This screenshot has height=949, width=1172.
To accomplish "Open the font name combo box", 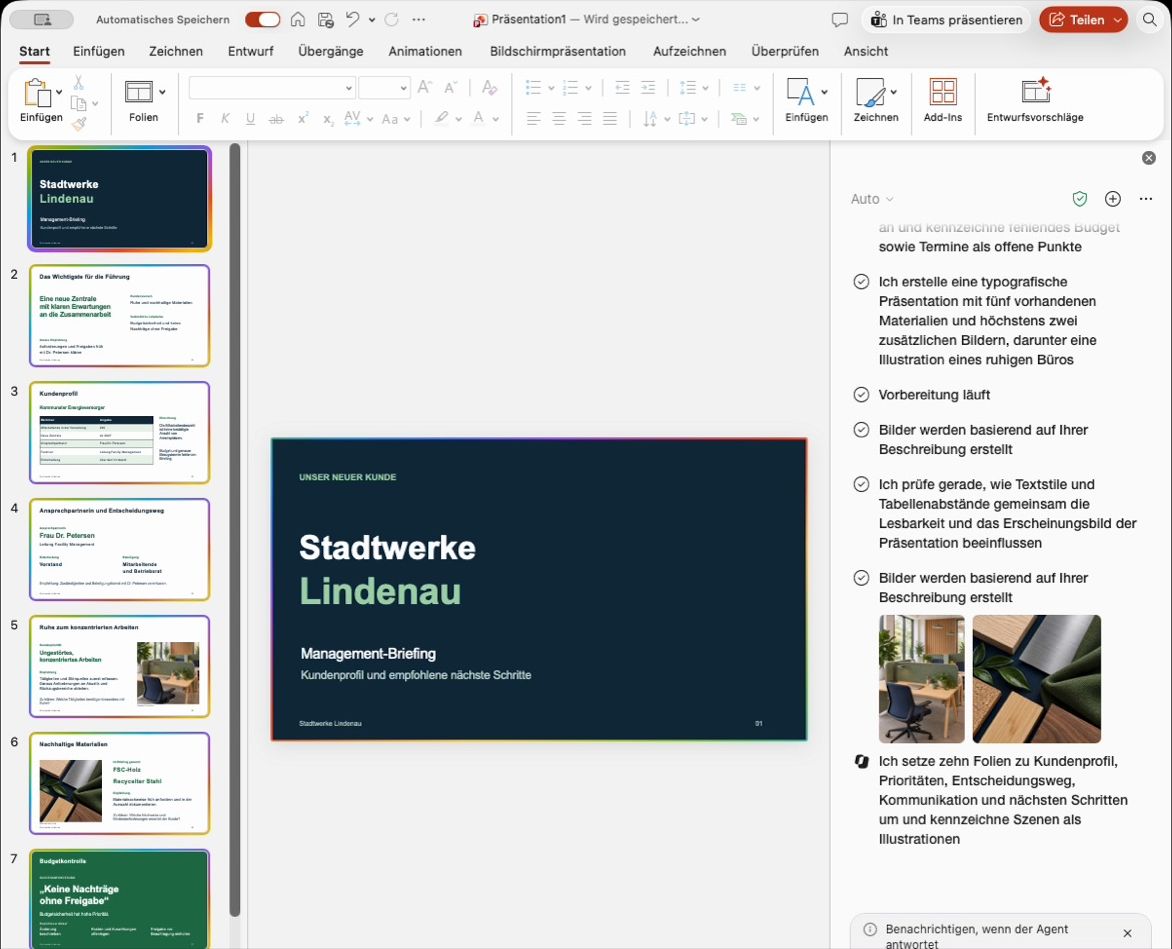I will pos(271,88).
